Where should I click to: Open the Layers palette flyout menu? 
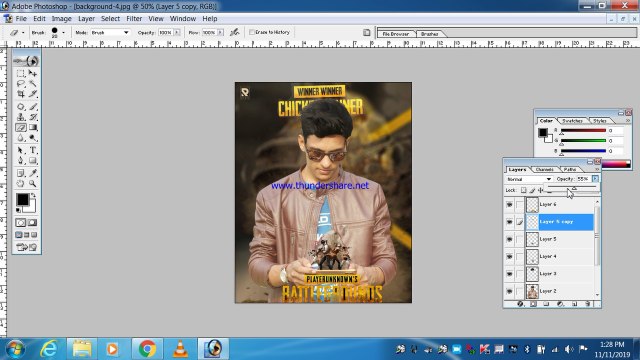pos(597,169)
